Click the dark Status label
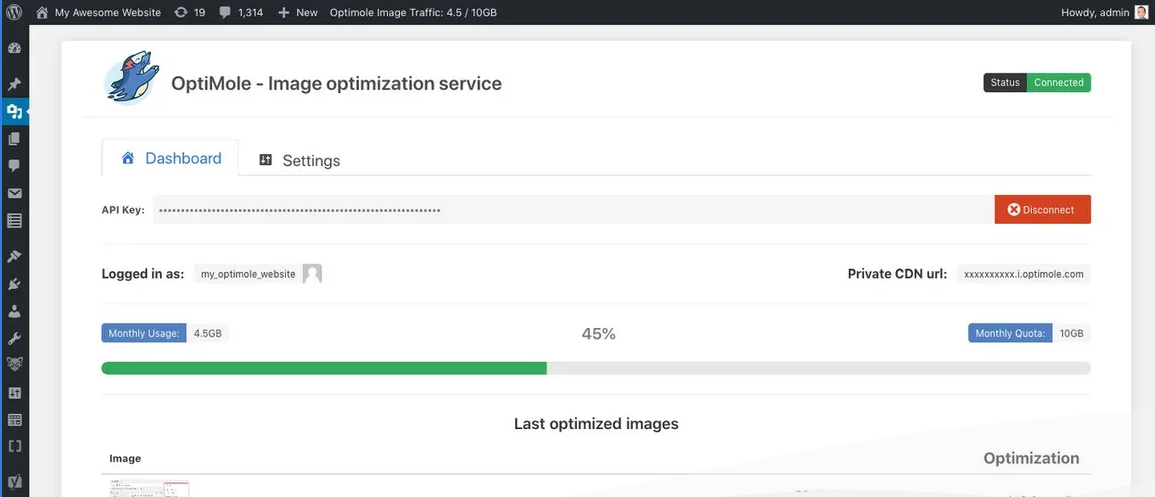This screenshot has width=1155, height=497. pyautogui.click(x=1005, y=82)
